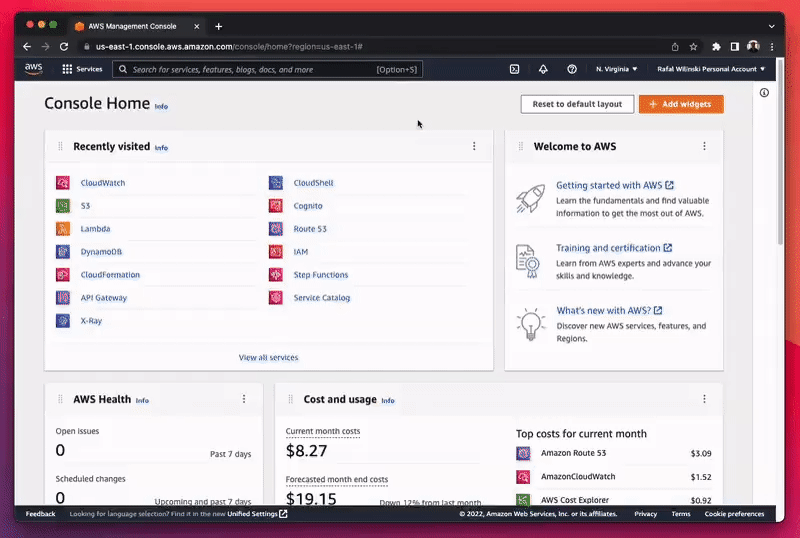Viewport: 800px width, 538px height.
Task: Open the side info panel icon
Action: 764,92
